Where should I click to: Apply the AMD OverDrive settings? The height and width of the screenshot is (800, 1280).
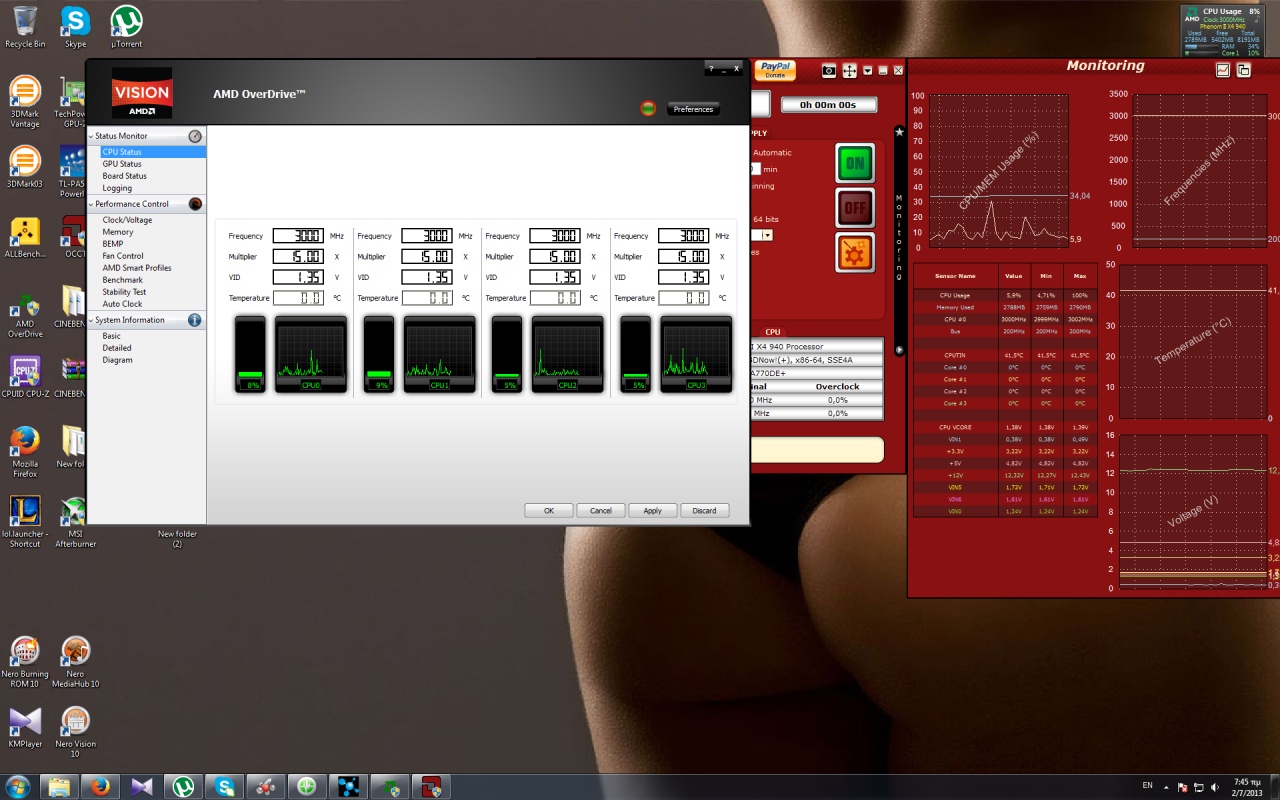[x=653, y=510]
